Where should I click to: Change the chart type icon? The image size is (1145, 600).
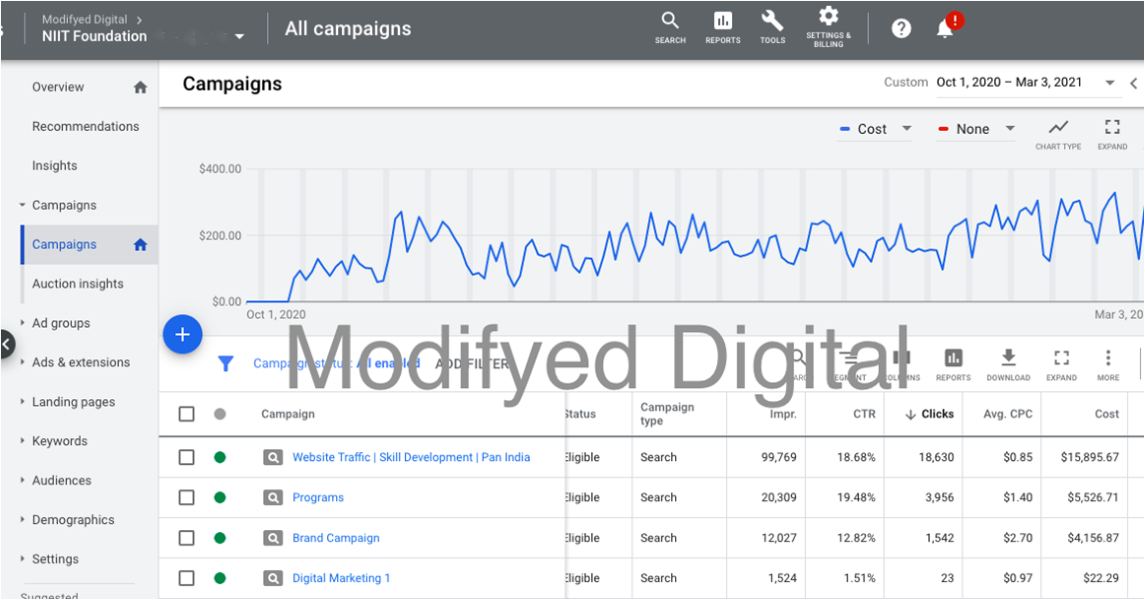click(x=1058, y=134)
